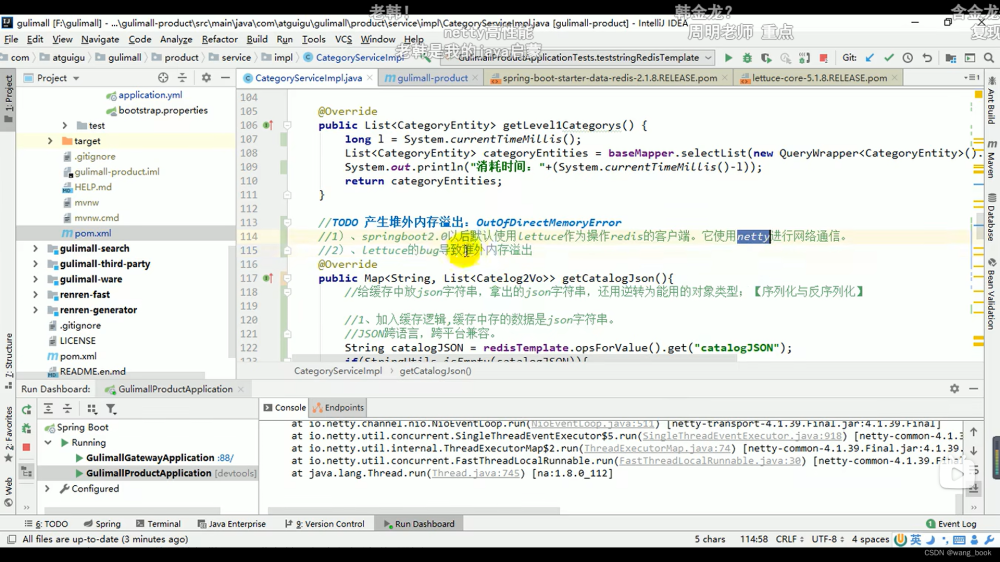Collapse the Running node in dashboard
The width and height of the screenshot is (1000, 562).
(48, 442)
